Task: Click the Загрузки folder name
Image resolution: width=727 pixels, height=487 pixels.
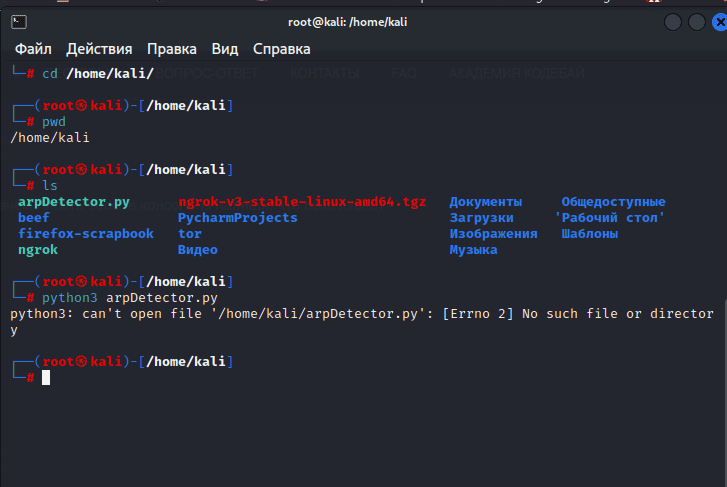Action: (x=481, y=218)
